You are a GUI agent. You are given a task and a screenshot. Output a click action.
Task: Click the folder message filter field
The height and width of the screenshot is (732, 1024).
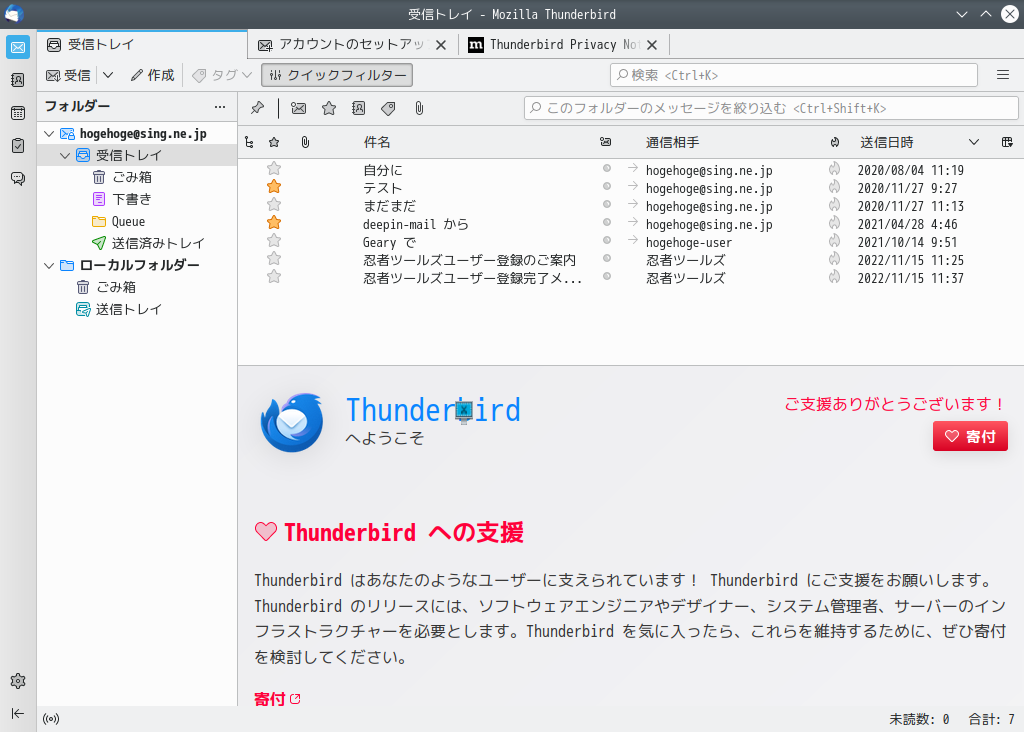click(771, 108)
